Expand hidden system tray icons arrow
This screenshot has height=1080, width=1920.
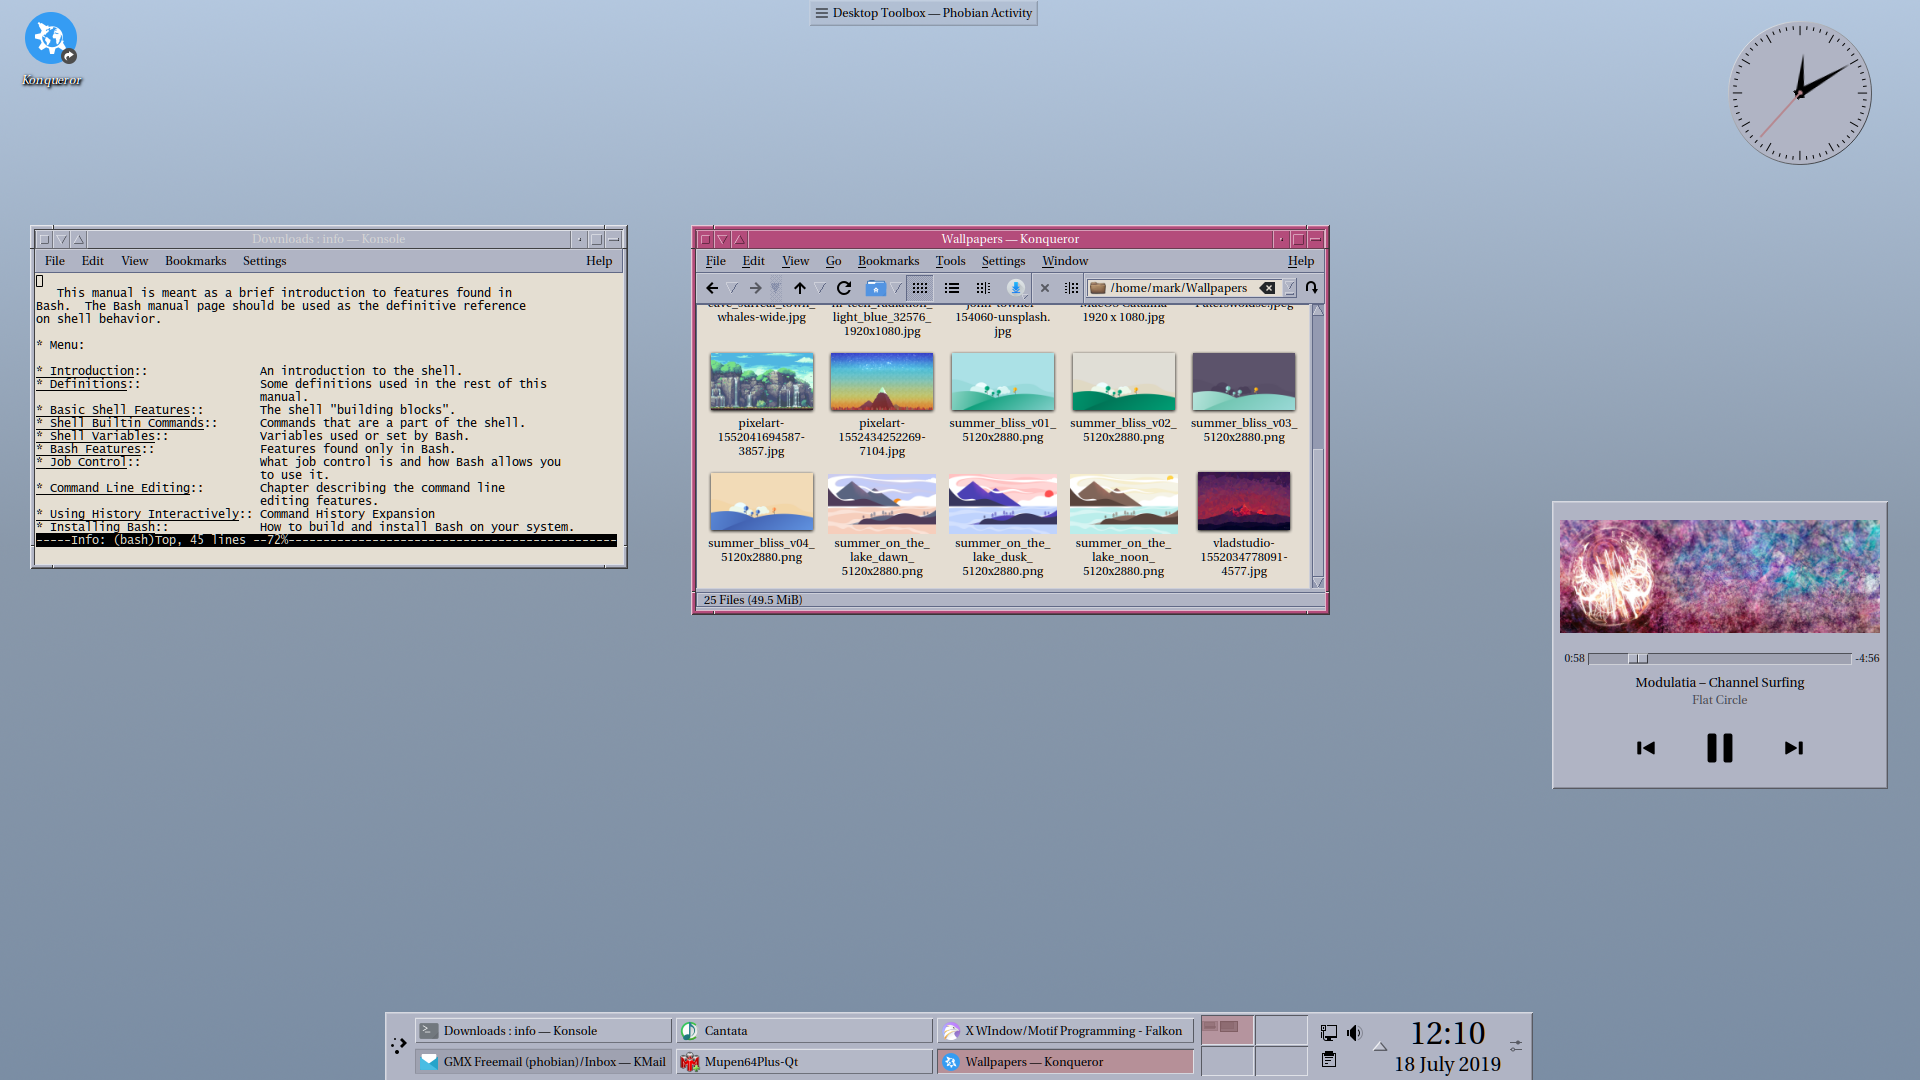(x=1380, y=1047)
